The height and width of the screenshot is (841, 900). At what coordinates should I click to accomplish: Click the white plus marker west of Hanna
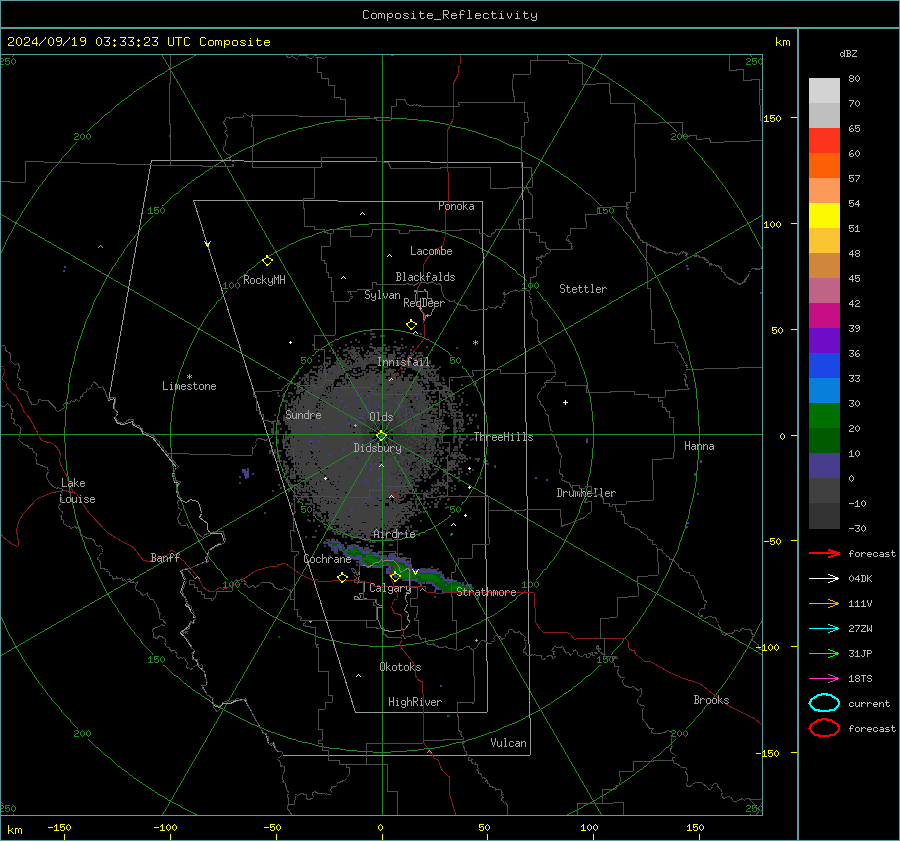point(565,402)
